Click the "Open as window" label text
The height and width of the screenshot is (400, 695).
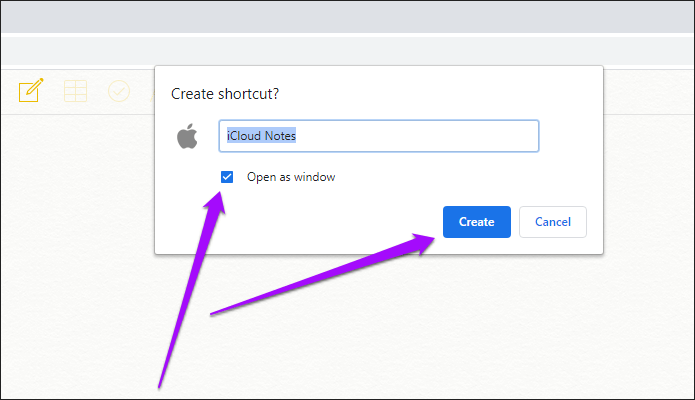click(x=291, y=177)
